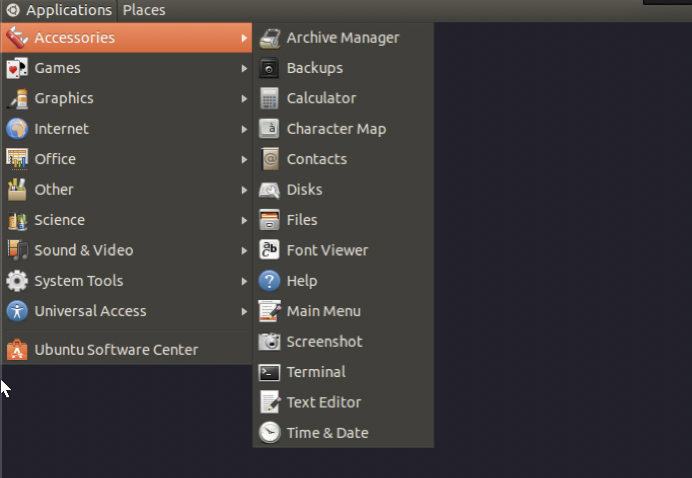Expand the System Tools submenu arrow
692x478 pixels.
click(244, 281)
